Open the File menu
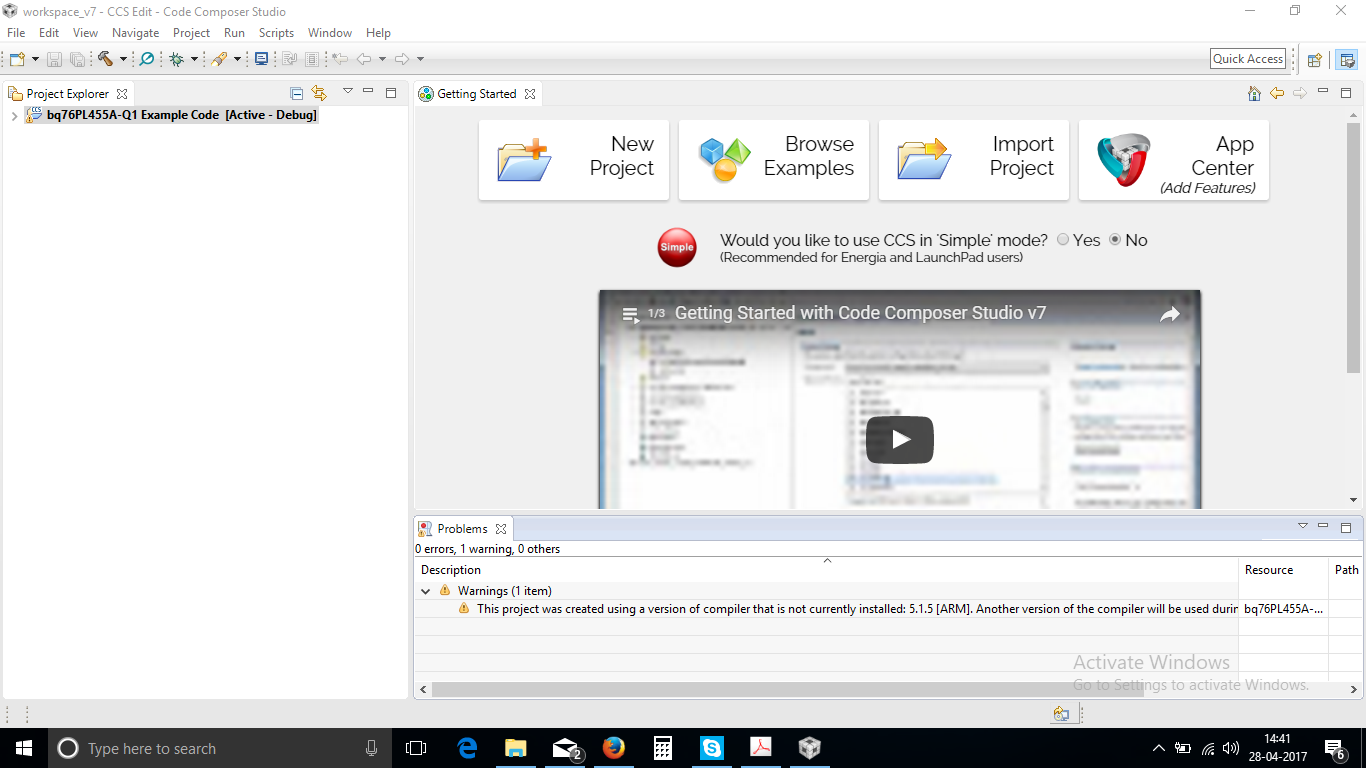 (x=16, y=33)
